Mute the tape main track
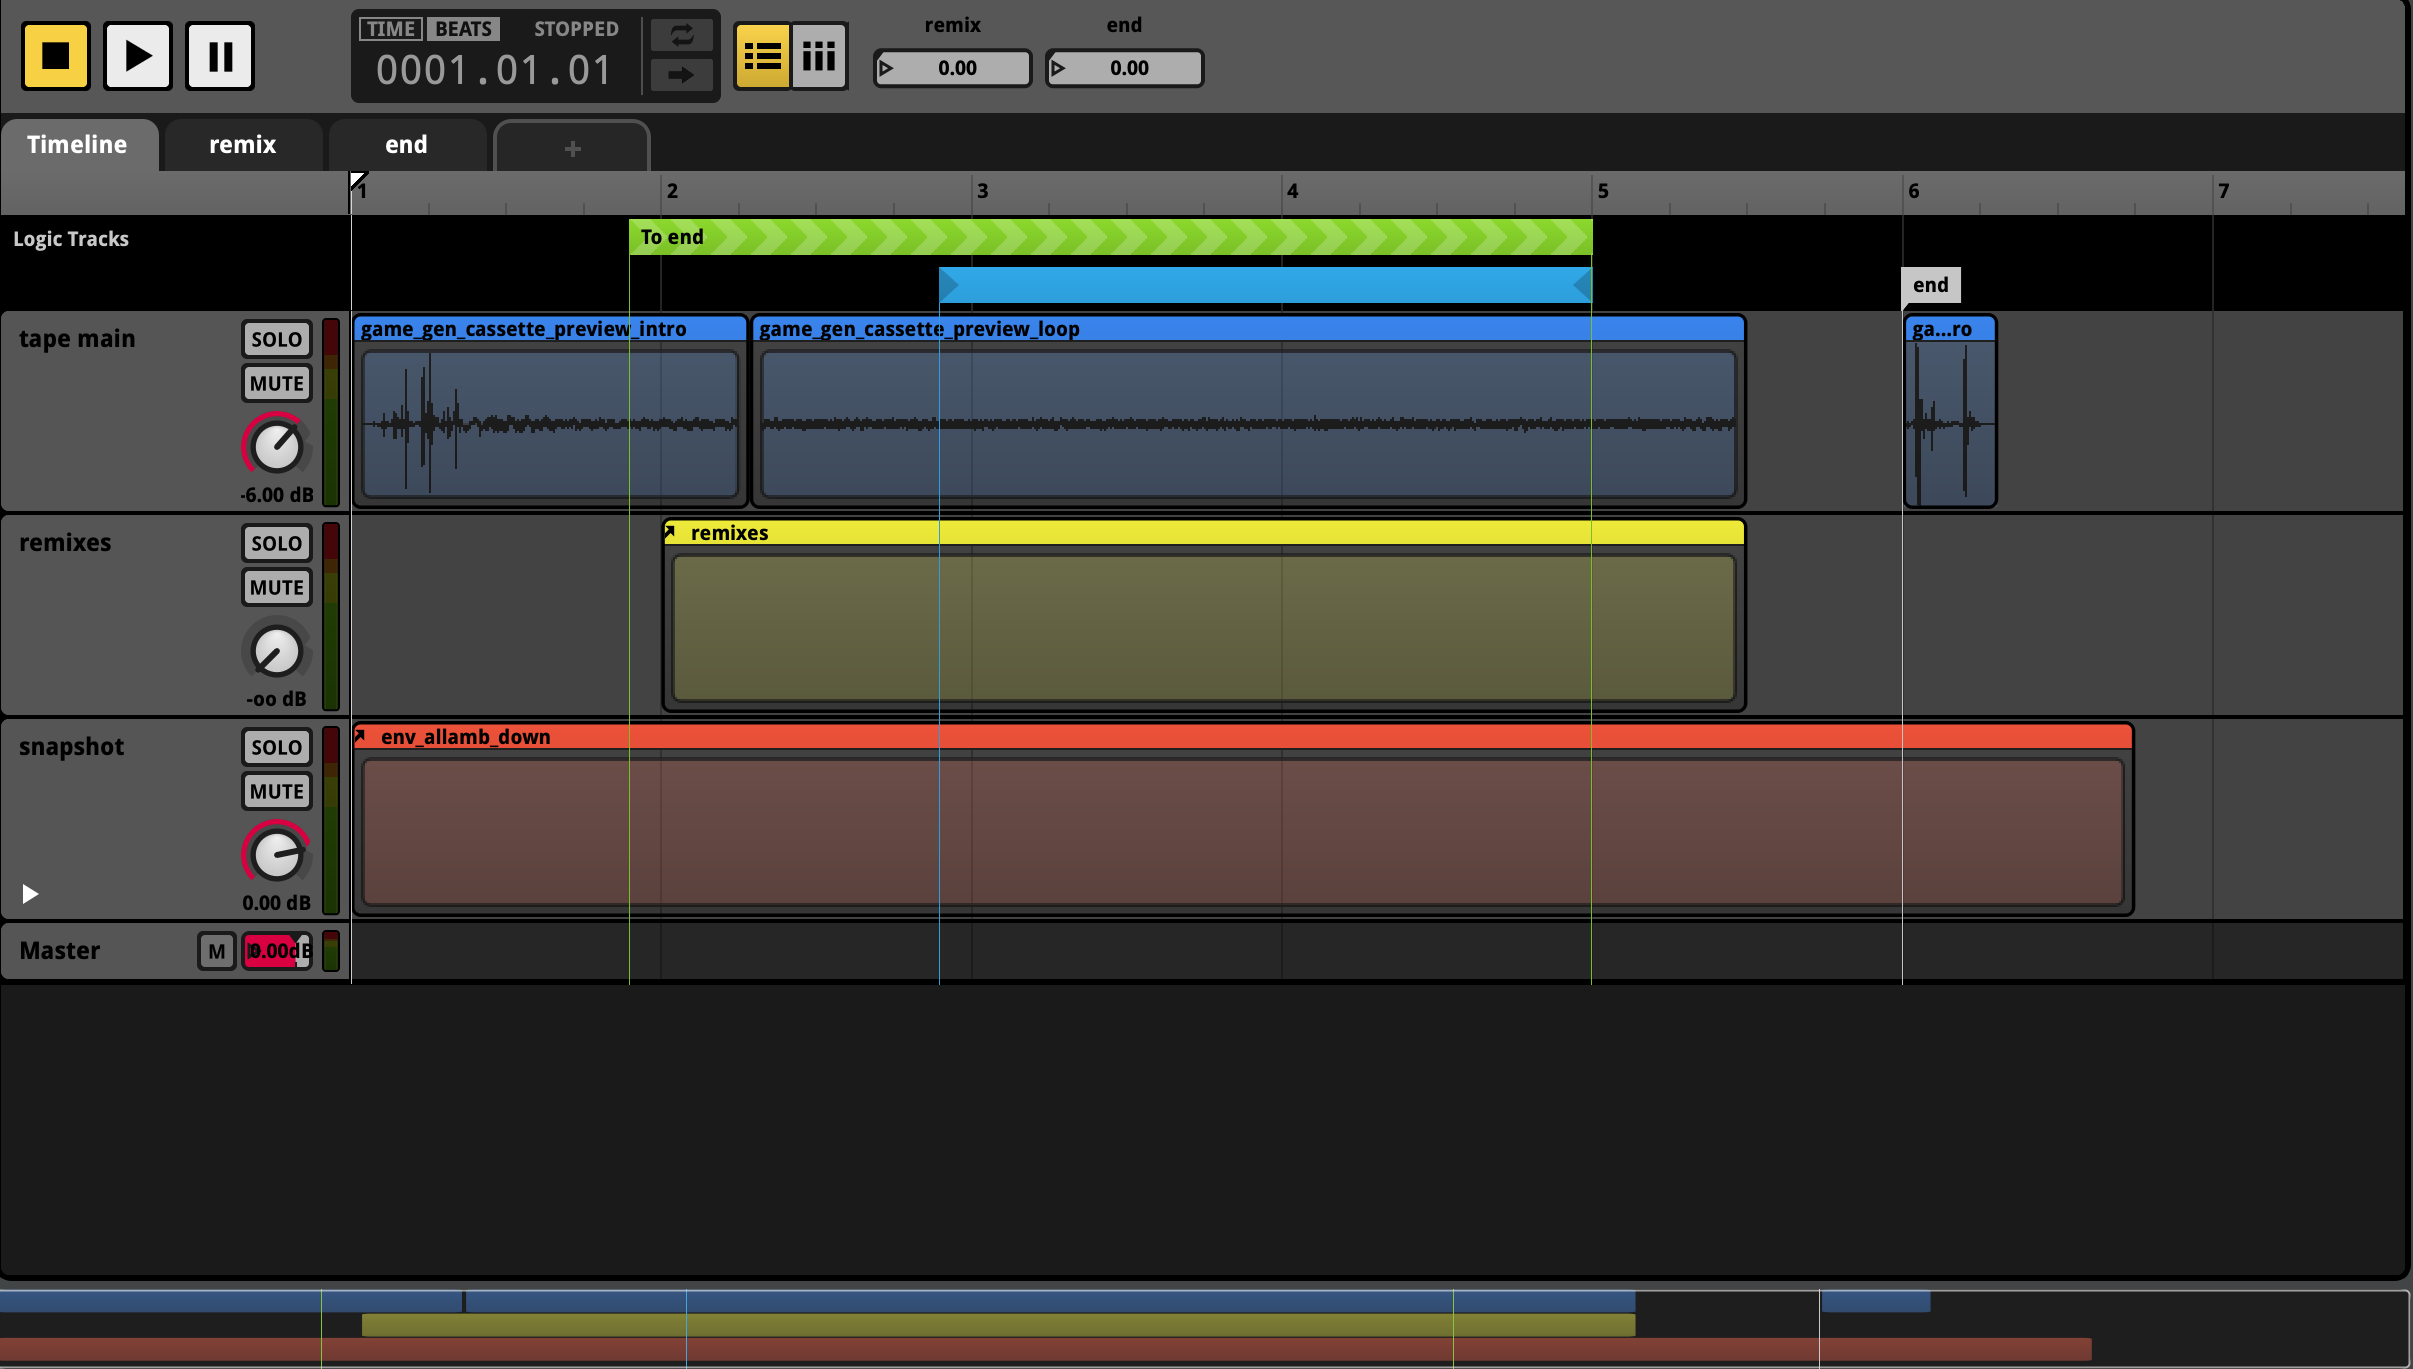 click(276, 382)
